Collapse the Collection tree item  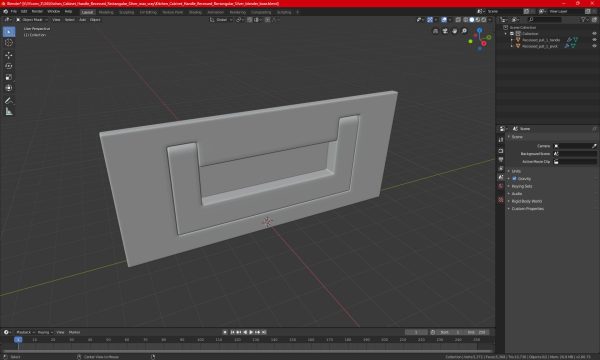click(506, 34)
